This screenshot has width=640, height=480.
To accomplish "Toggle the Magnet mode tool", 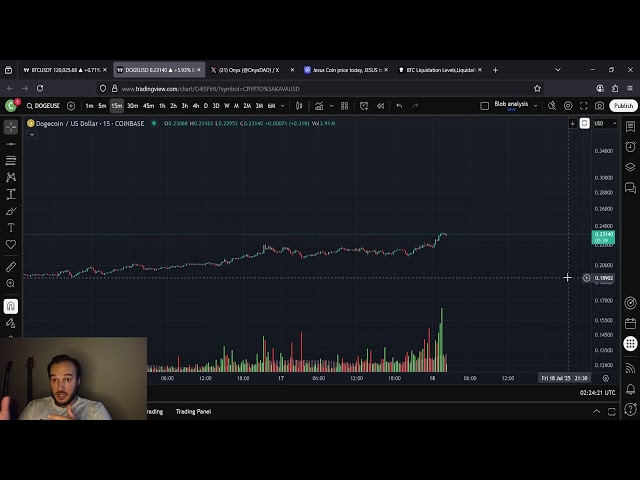I will [x=11, y=306].
